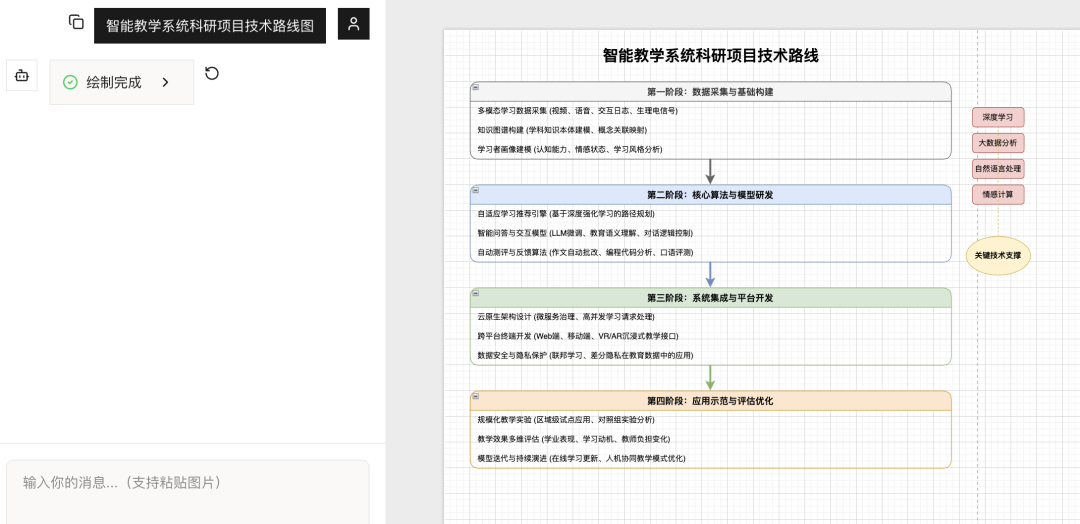Click the robot assistant icon
Image resolution: width=1080 pixels, height=524 pixels.
click(x=22, y=75)
